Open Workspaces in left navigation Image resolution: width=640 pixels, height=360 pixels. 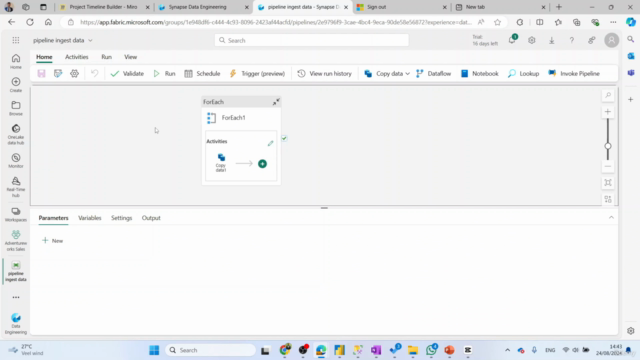[x=16, y=214]
